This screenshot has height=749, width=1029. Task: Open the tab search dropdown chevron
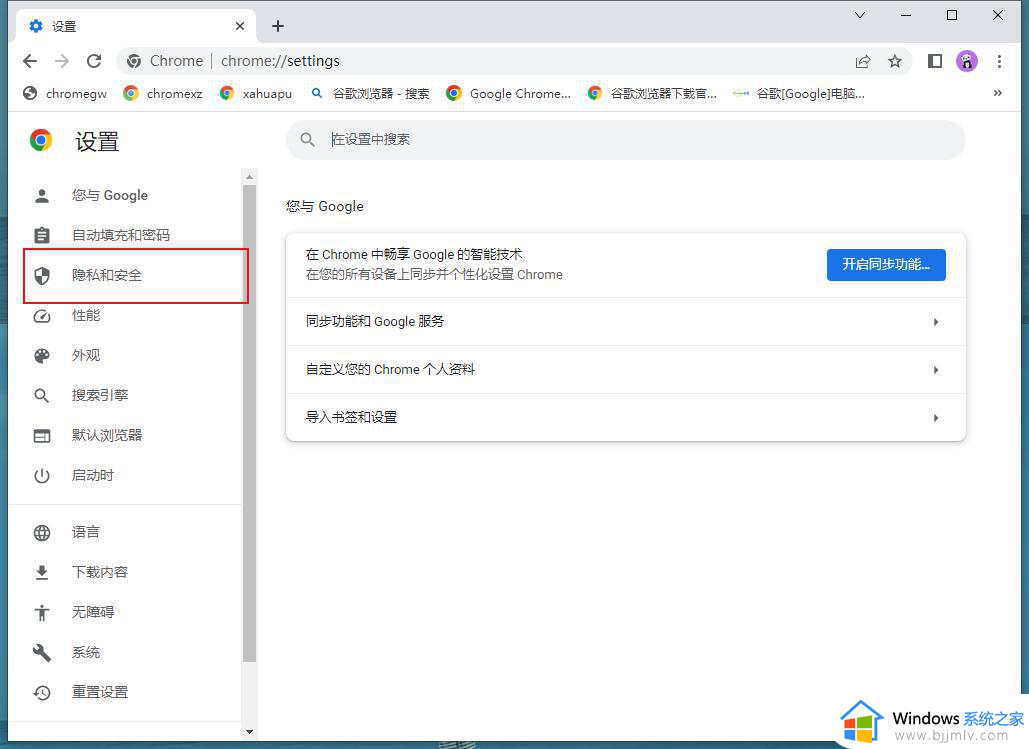860,14
